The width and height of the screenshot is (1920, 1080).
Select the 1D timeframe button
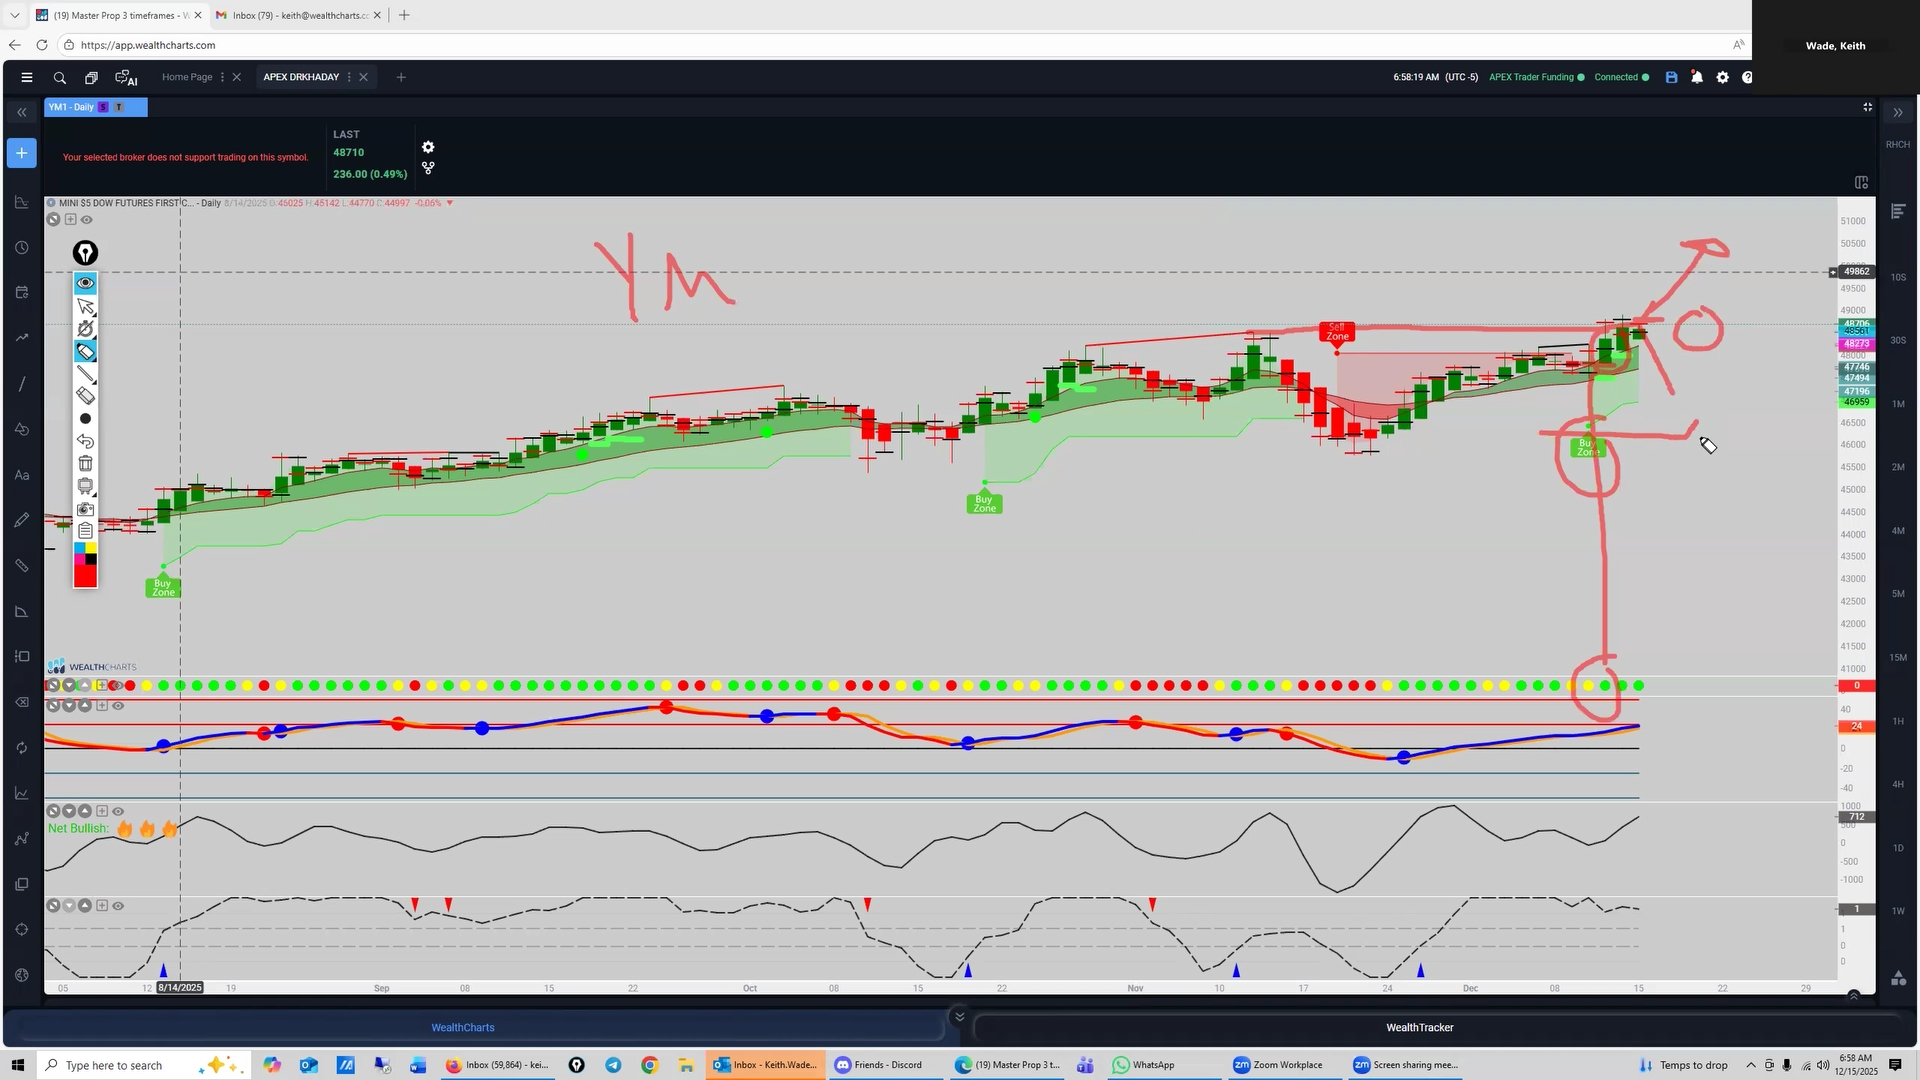pos(1898,848)
